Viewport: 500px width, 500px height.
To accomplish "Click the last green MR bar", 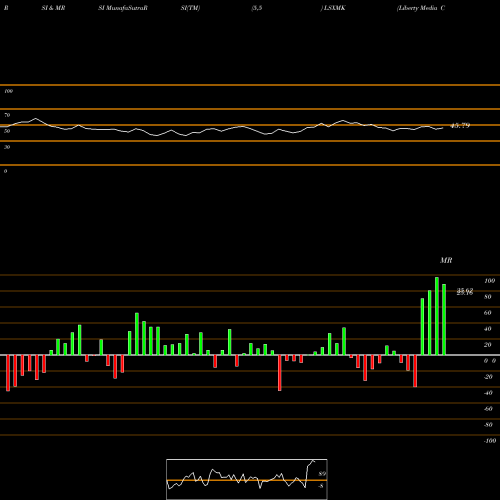I will pos(444,319).
